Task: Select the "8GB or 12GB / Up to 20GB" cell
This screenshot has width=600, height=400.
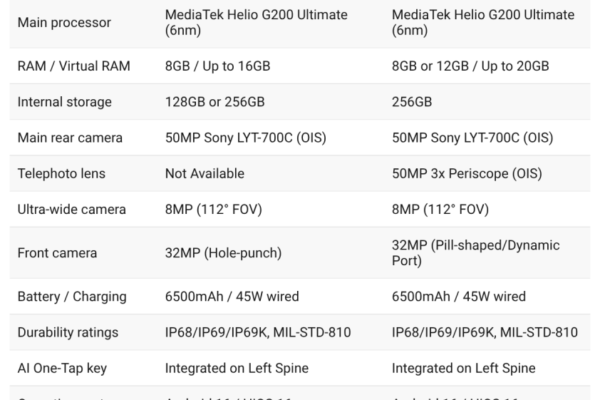Action: point(470,66)
